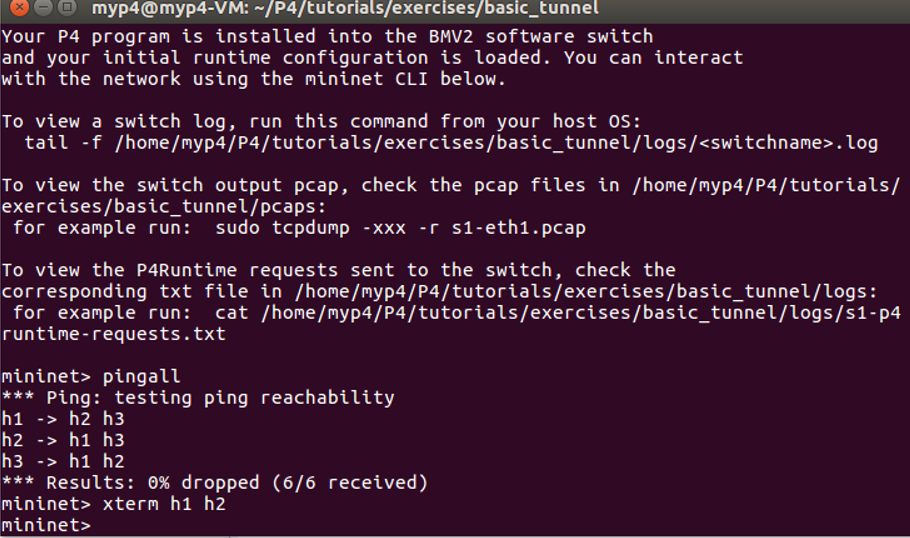Click the 'runtime-requests.txt' text
This screenshot has width=910, height=538.
point(114,334)
